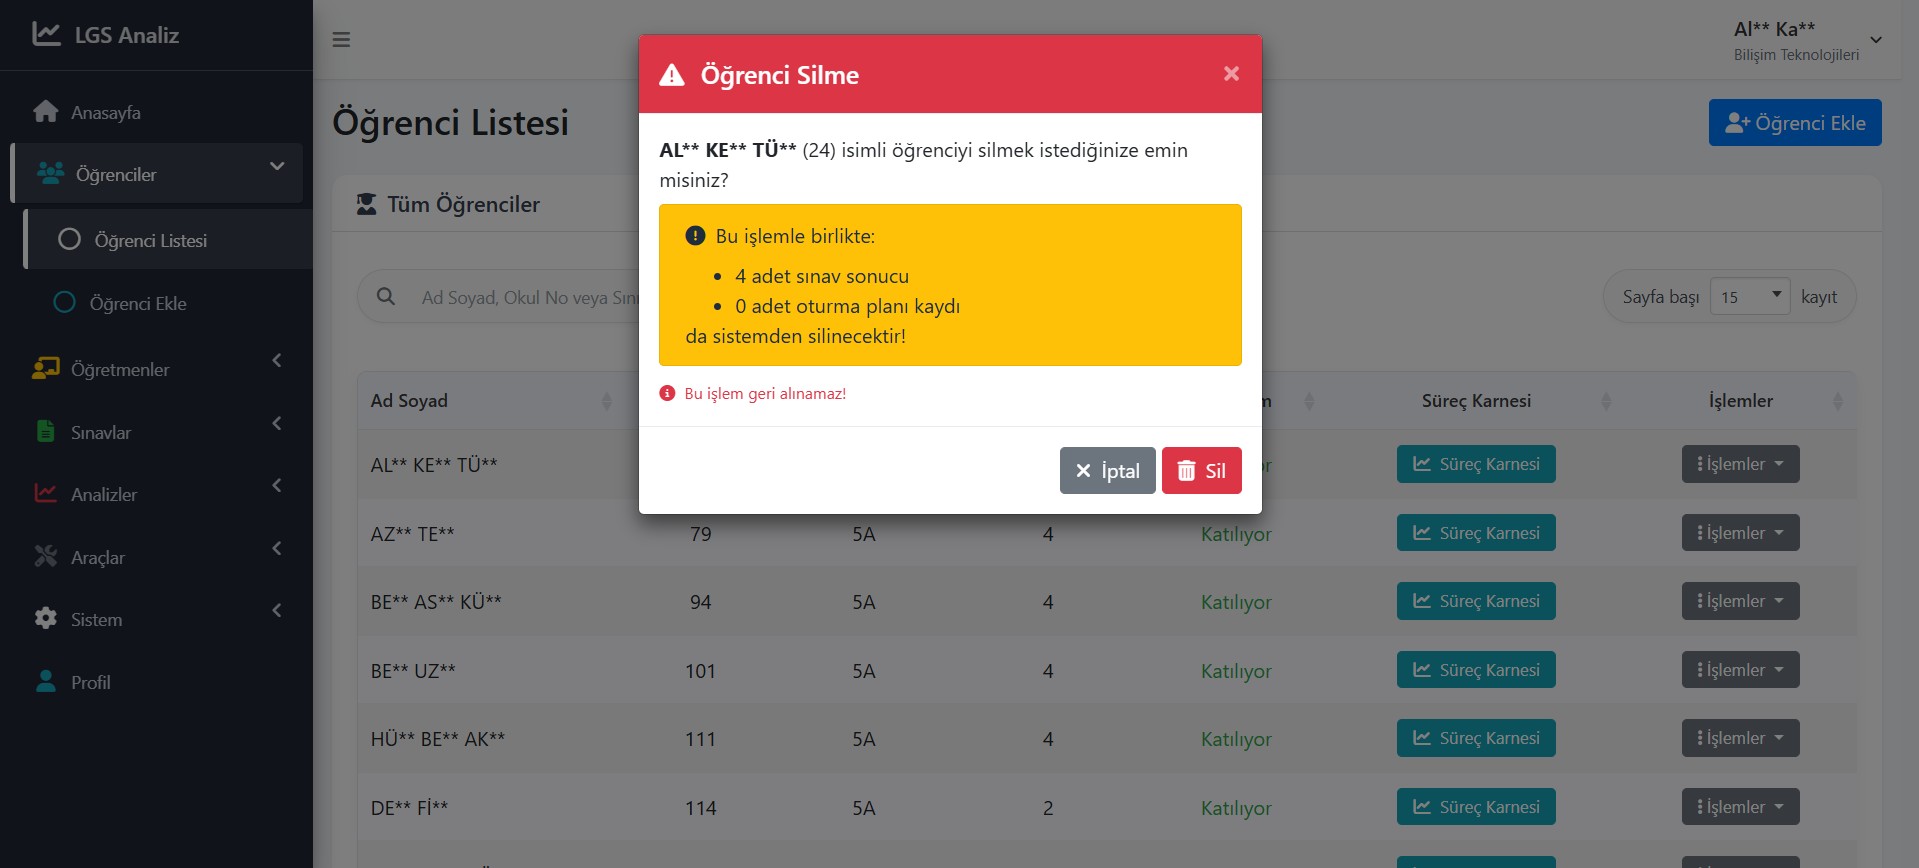This screenshot has height=868, width=1919.
Task: Click the LGS Analiz chart logo
Action: [46, 34]
